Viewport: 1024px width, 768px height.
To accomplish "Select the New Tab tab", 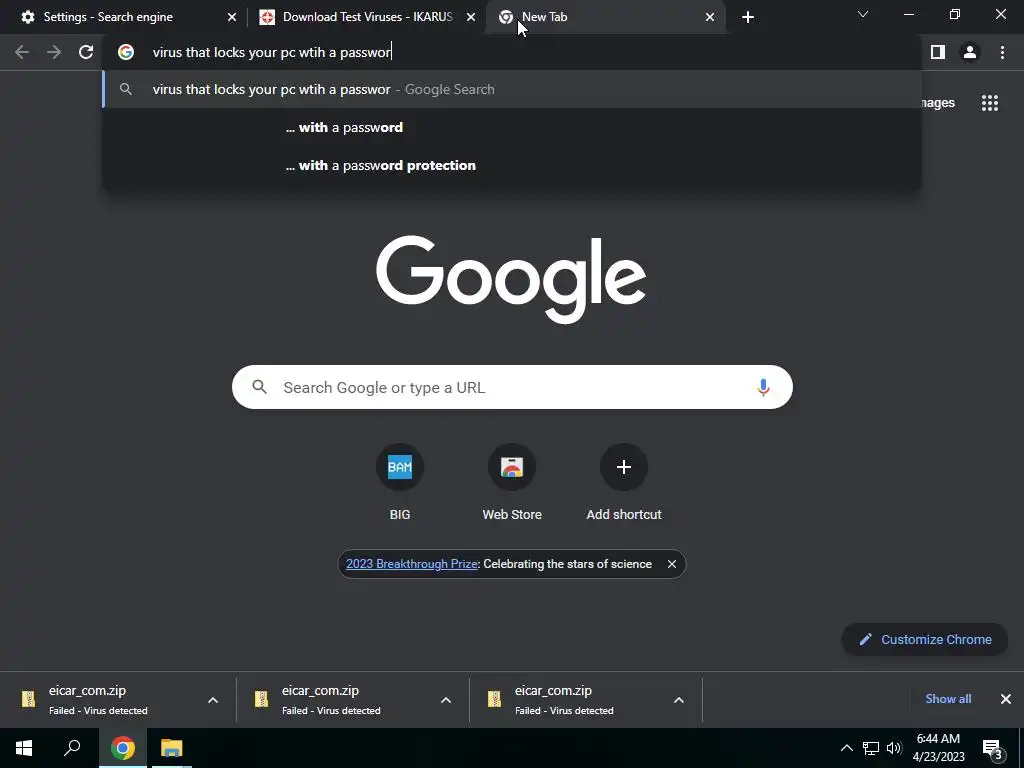I will [x=606, y=17].
